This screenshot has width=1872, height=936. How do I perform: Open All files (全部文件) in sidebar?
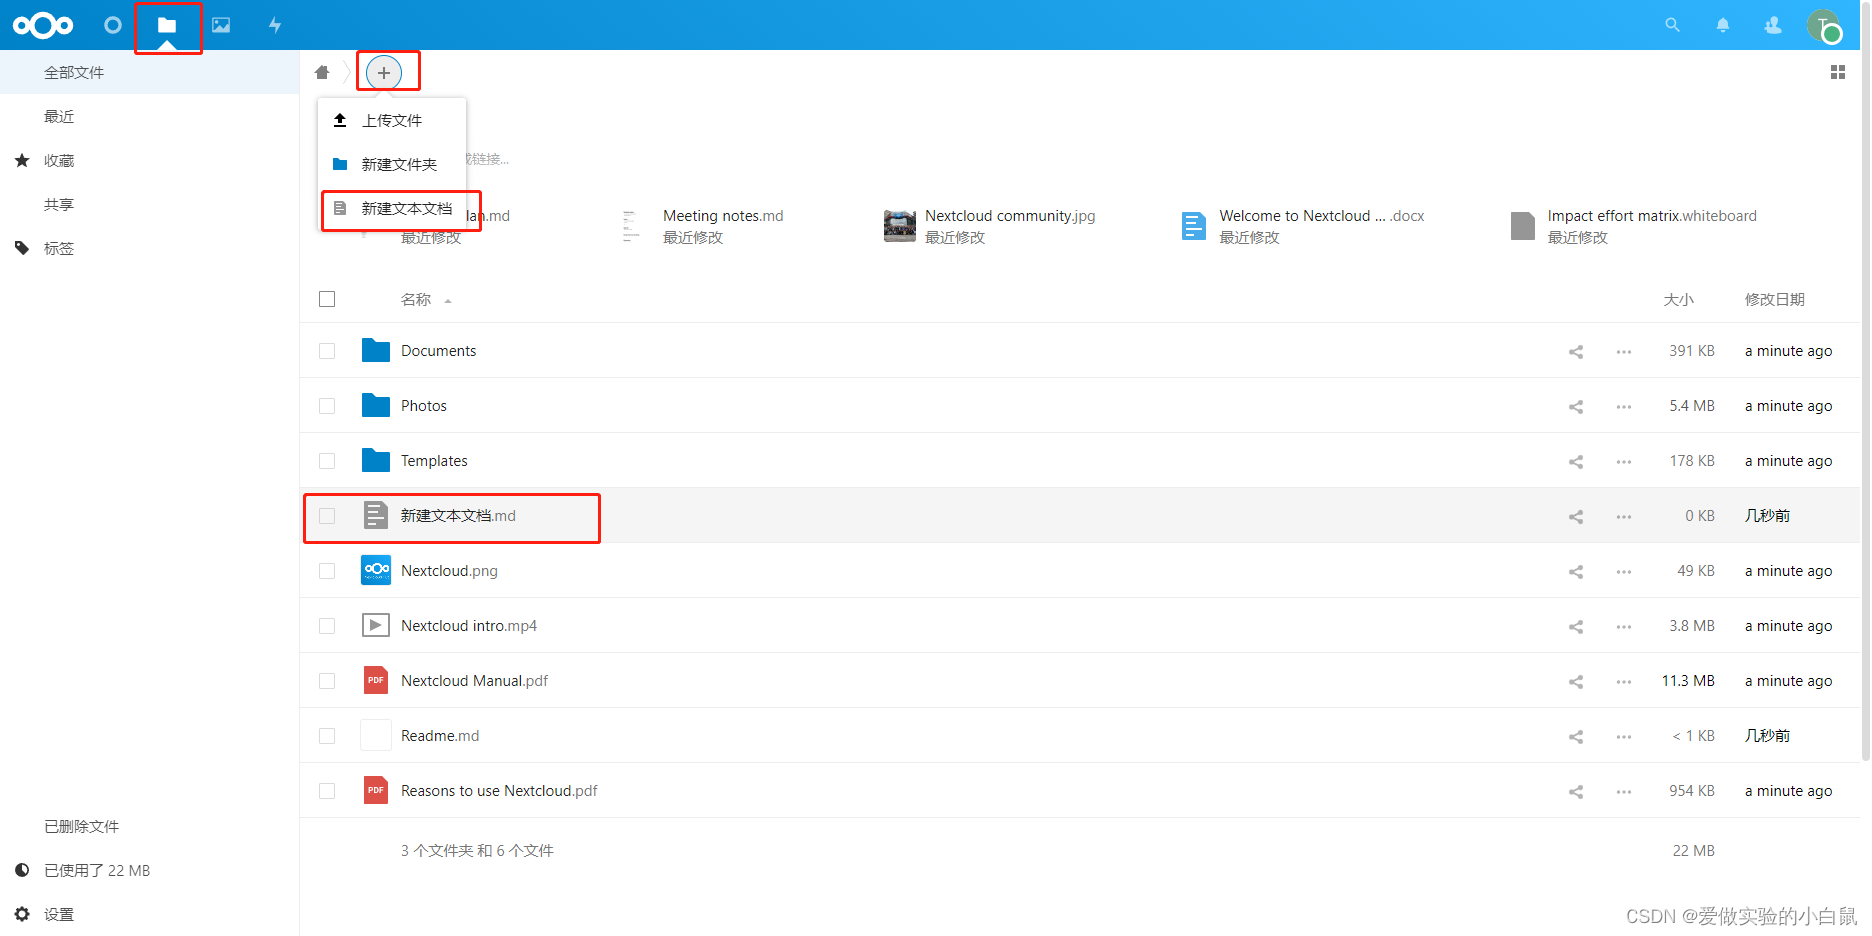click(149, 72)
